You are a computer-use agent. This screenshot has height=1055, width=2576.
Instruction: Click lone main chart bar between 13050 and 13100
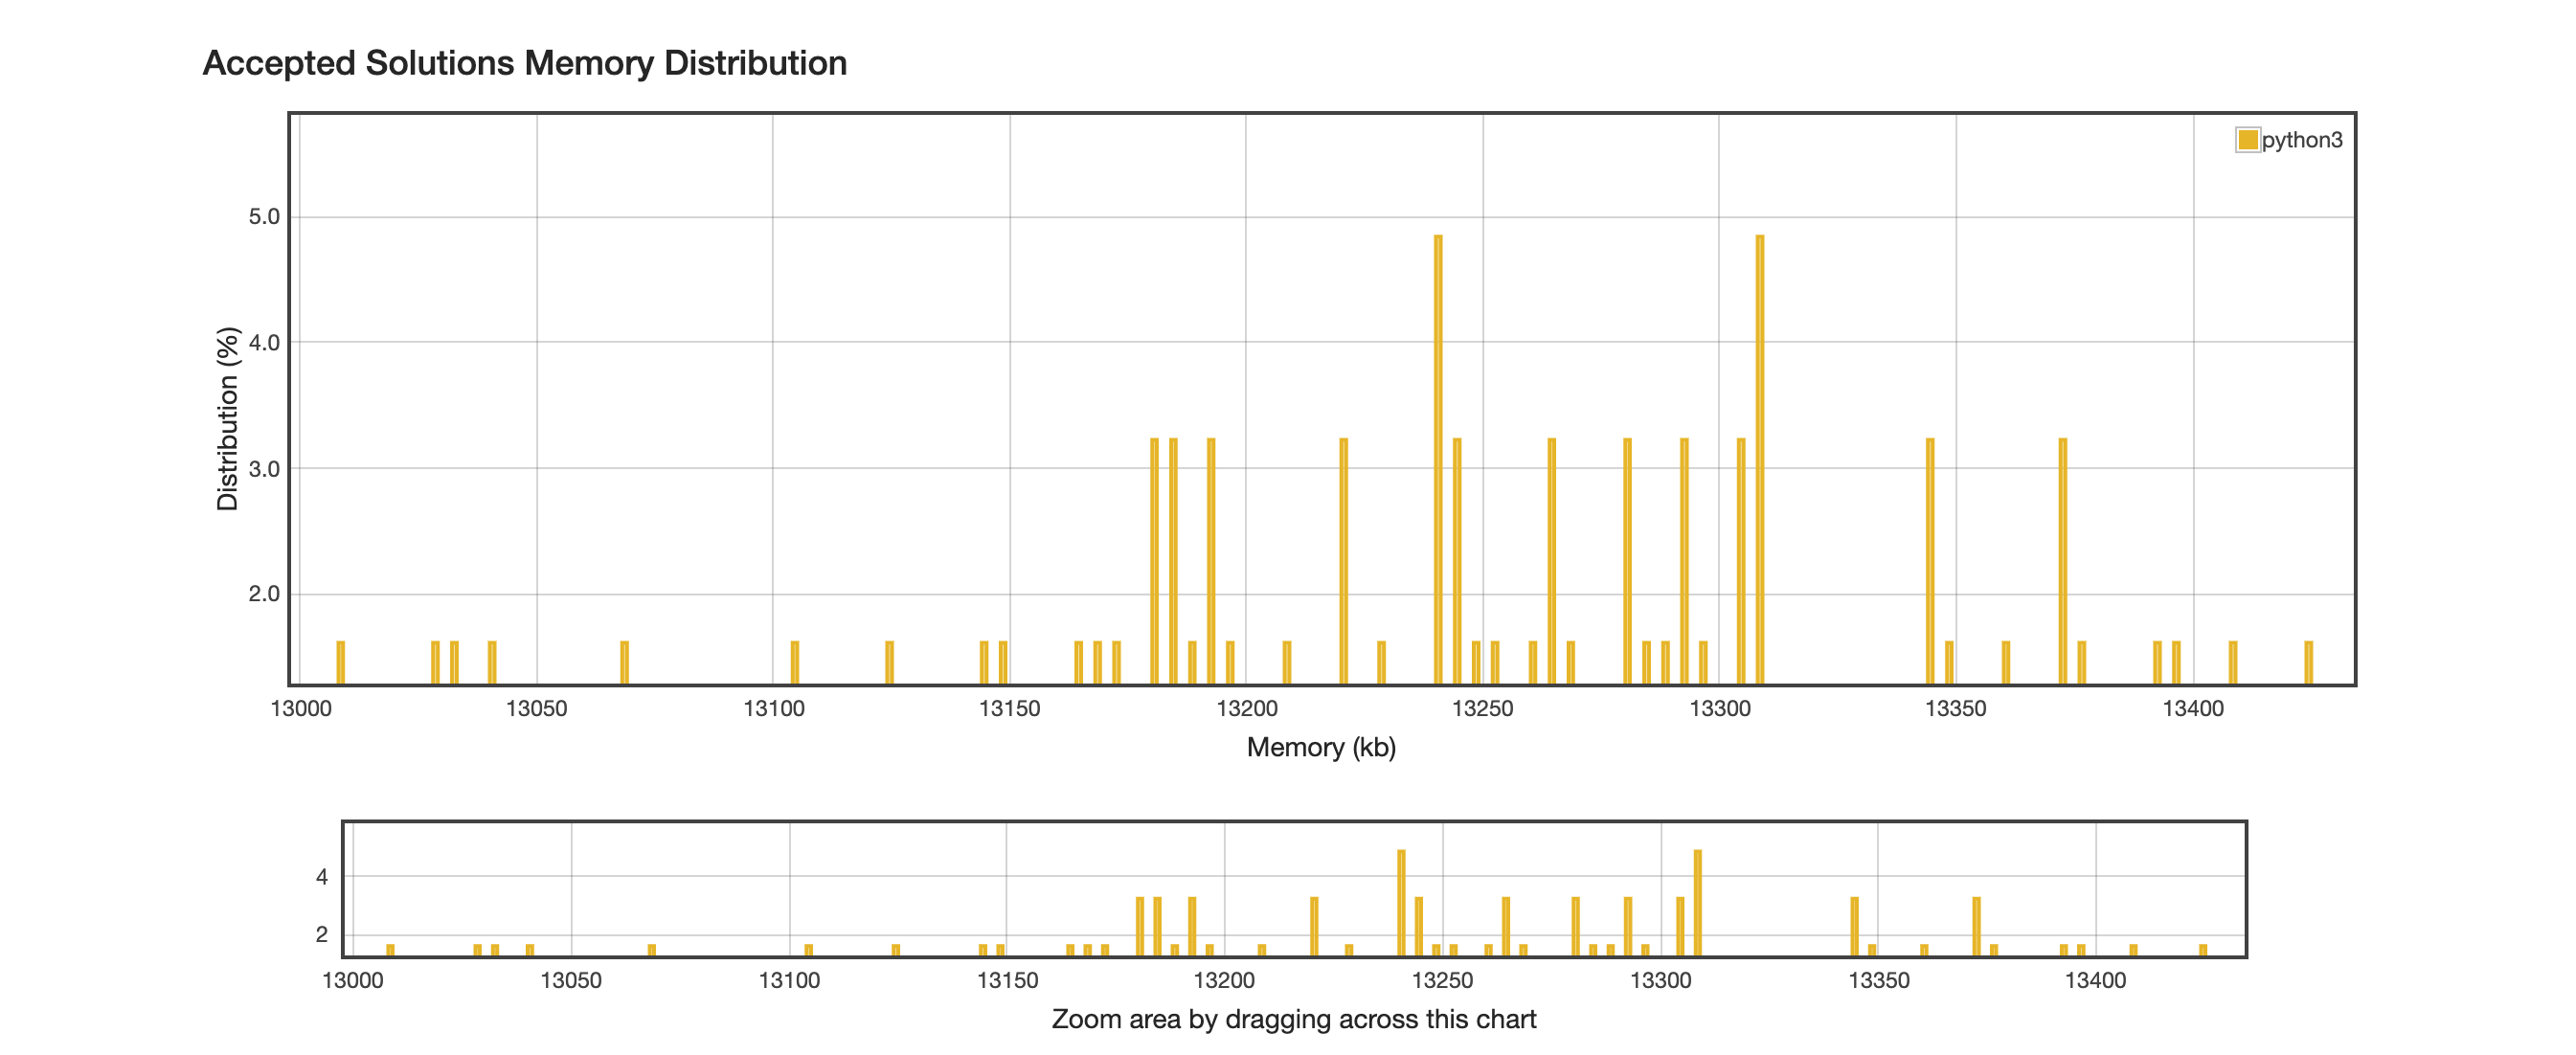624,662
